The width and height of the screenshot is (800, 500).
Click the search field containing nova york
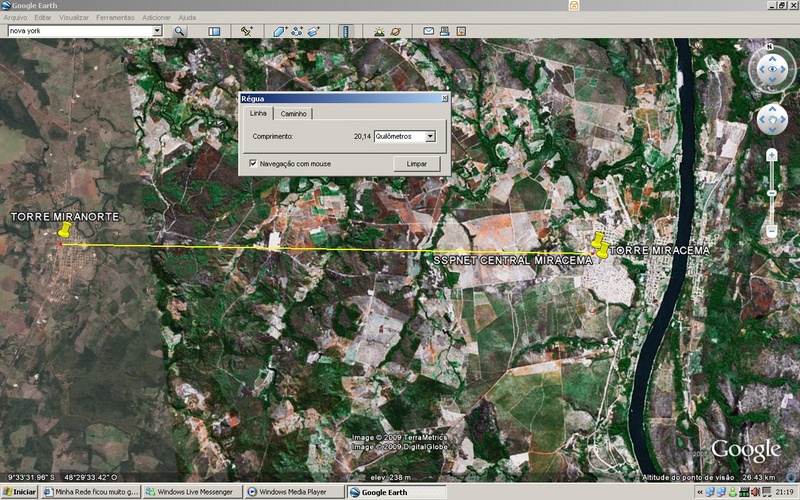tap(80, 31)
